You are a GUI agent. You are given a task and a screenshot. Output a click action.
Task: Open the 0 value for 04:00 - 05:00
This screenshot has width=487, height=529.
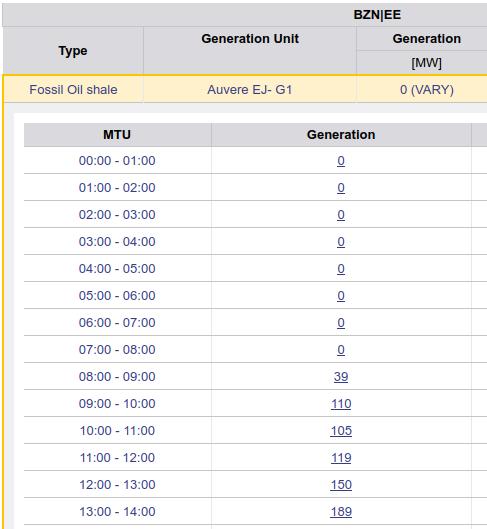coord(341,269)
